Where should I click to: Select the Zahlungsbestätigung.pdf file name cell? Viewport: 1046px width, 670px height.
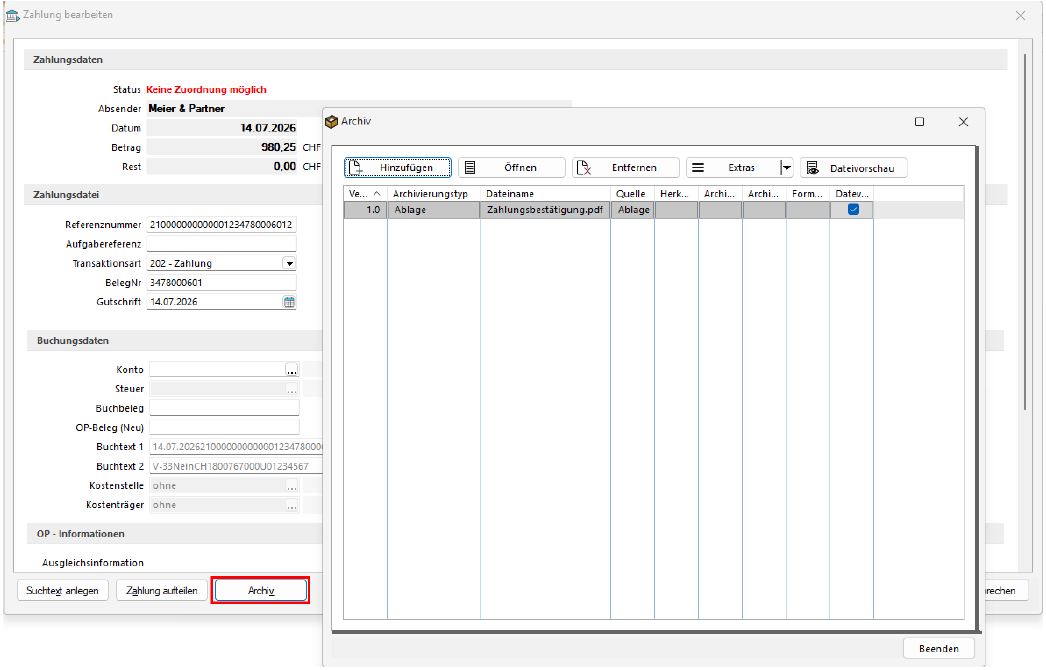point(545,210)
